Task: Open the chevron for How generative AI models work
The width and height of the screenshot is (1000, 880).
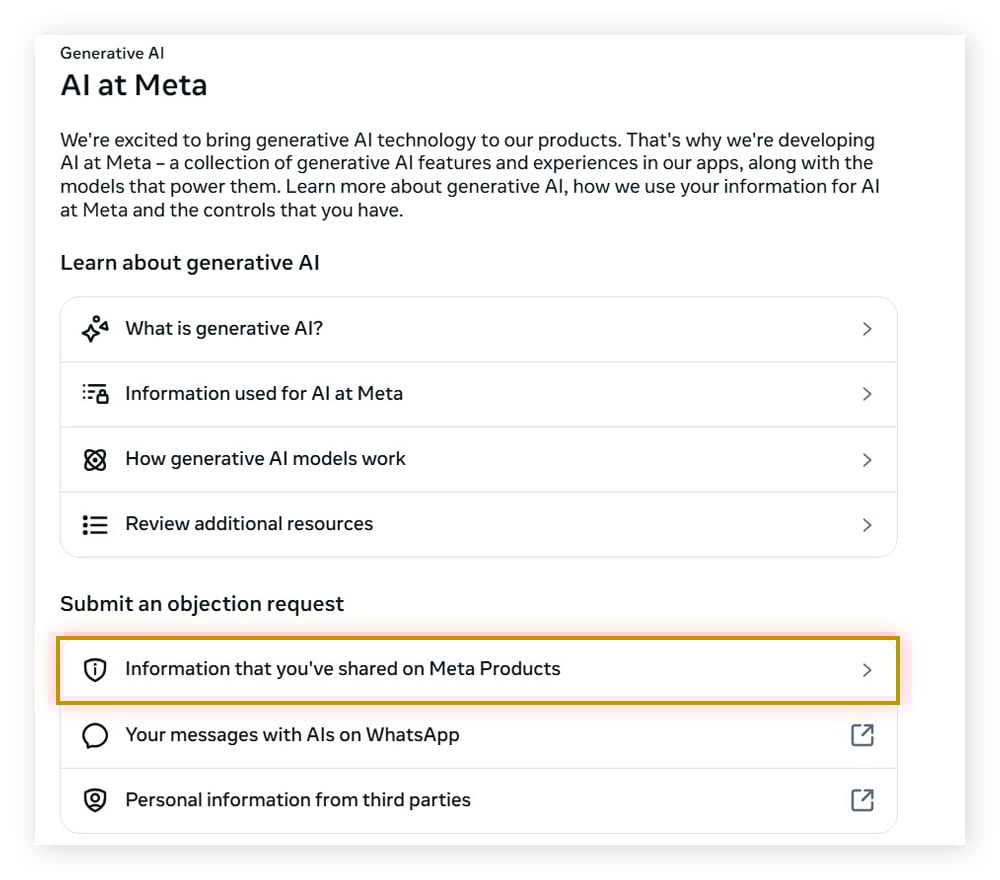Action: point(866,459)
